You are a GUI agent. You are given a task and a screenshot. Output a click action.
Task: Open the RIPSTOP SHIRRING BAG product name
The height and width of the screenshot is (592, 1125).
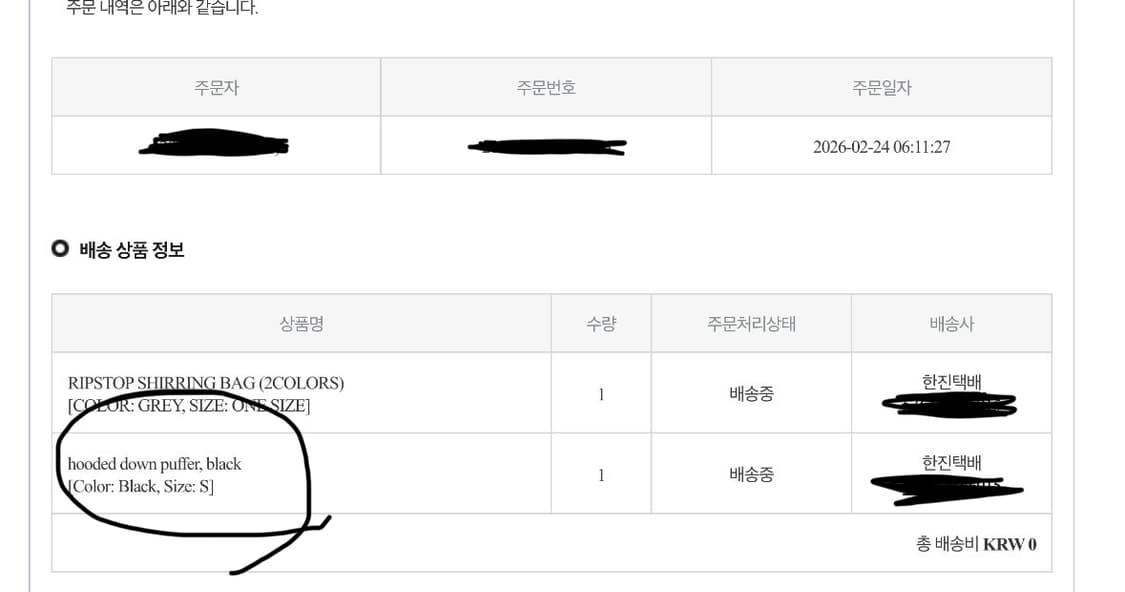pyautogui.click(x=206, y=383)
